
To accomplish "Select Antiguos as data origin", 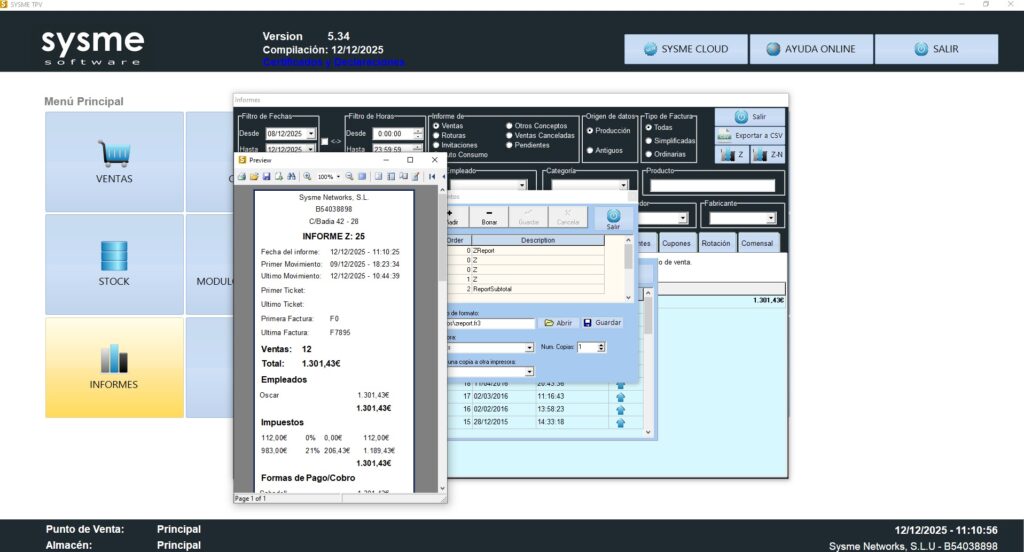I will click(x=590, y=150).
